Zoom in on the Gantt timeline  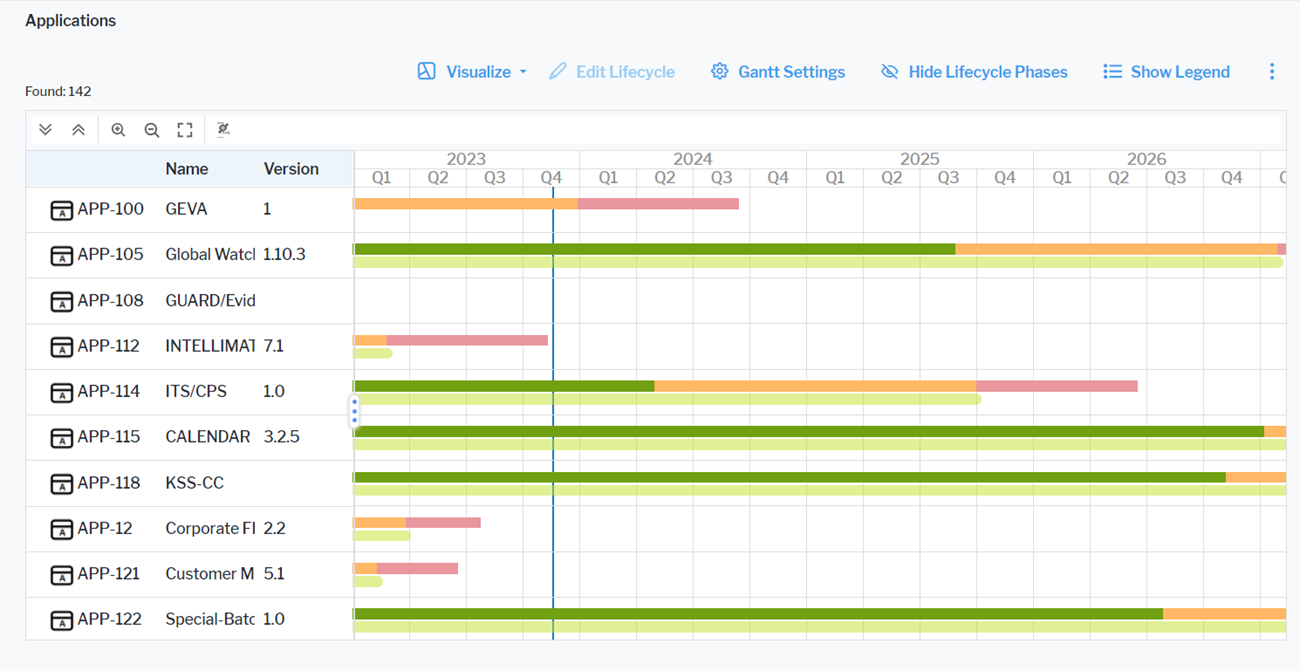118,130
